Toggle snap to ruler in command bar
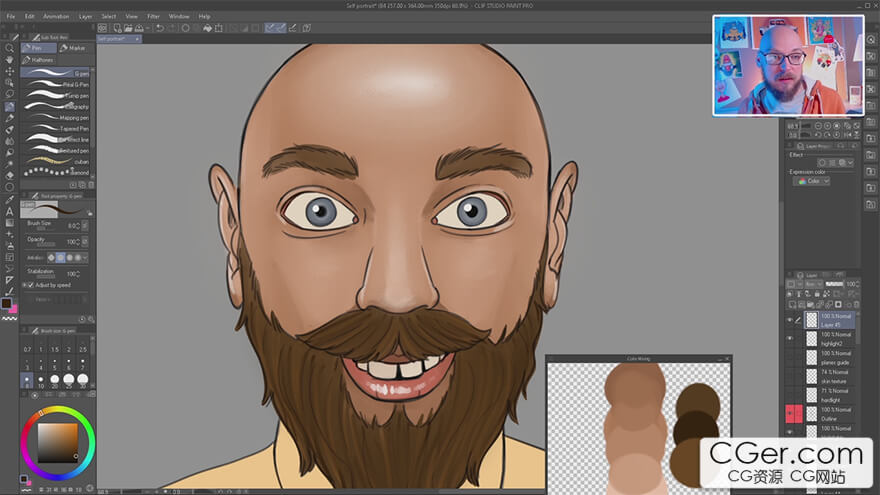Screen dimensions: 880x495 (269, 28)
